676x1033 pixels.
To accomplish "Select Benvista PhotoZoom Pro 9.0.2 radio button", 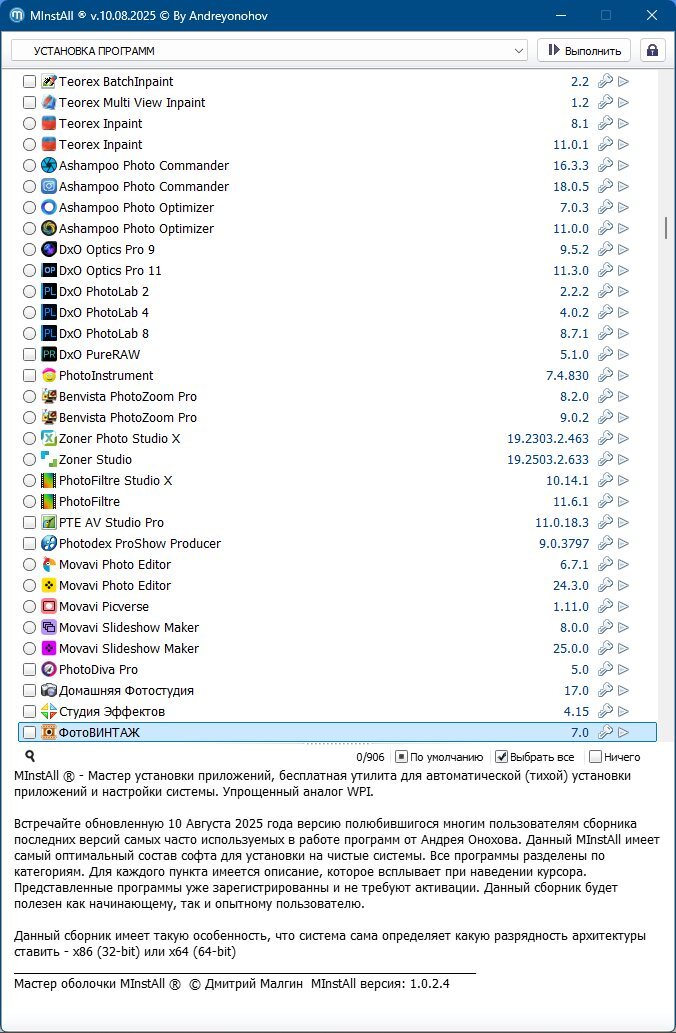I will (29, 418).
